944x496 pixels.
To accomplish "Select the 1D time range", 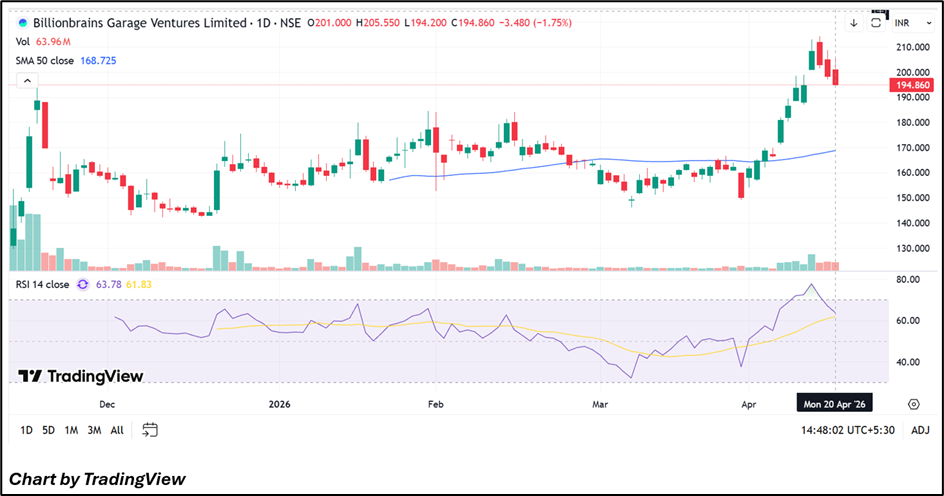I will tap(26, 430).
